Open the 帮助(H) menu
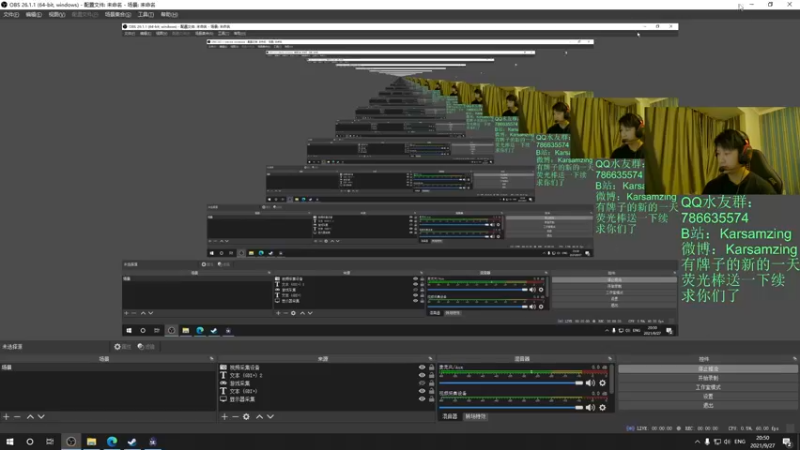This screenshot has width=800, height=450. pyautogui.click(x=169, y=15)
